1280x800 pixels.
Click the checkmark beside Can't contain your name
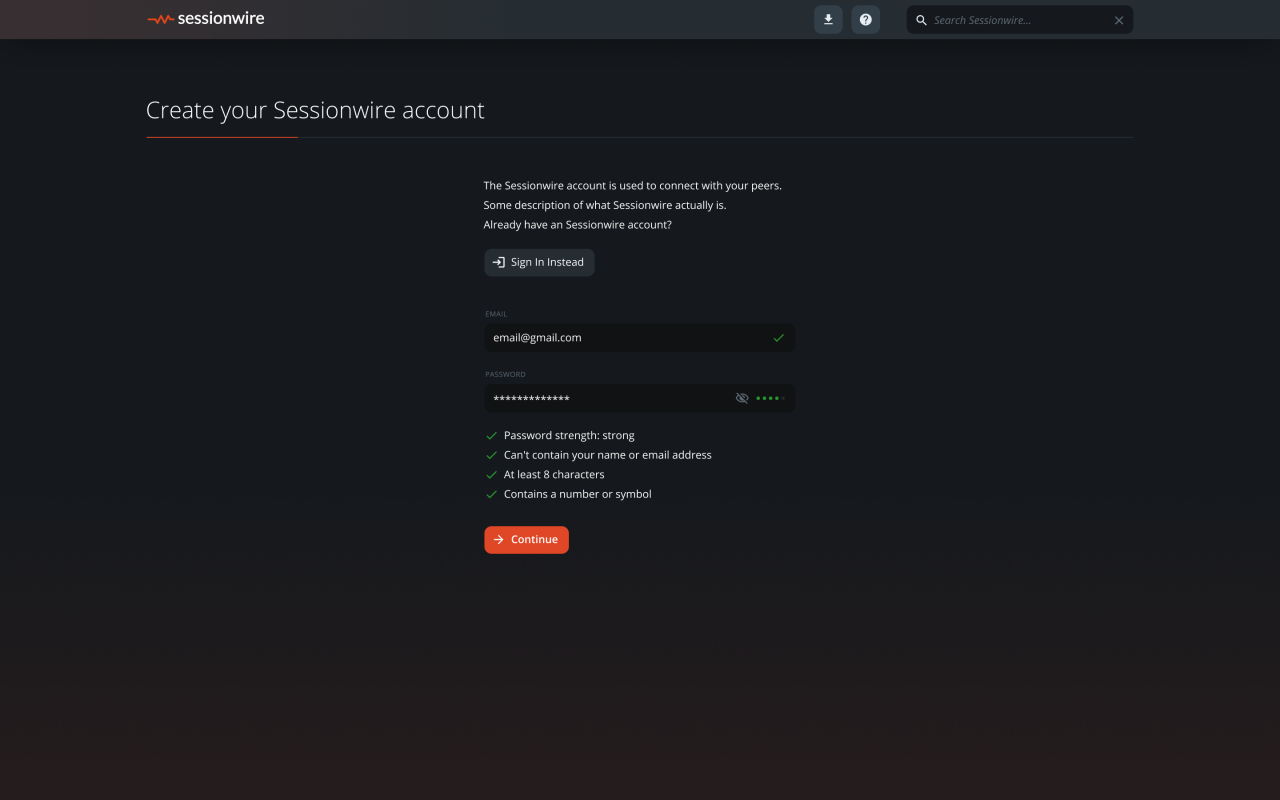491,455
